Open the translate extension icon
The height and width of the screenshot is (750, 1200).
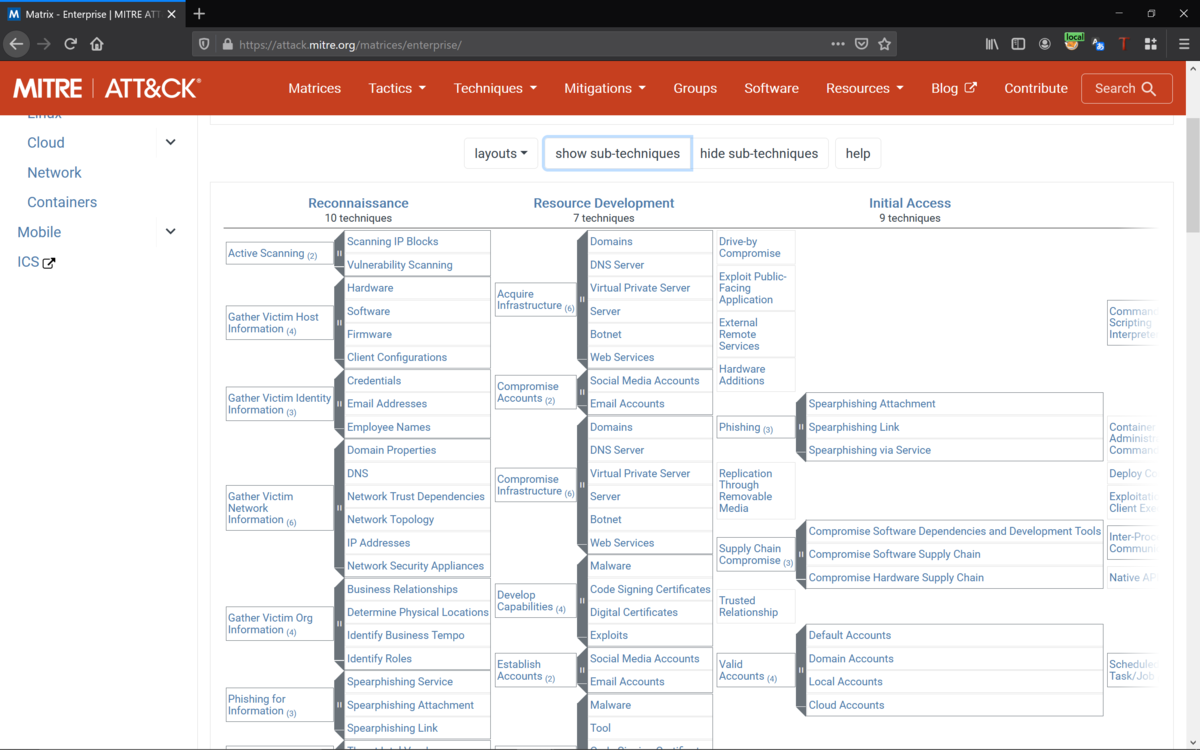[x=1098, y=44]
